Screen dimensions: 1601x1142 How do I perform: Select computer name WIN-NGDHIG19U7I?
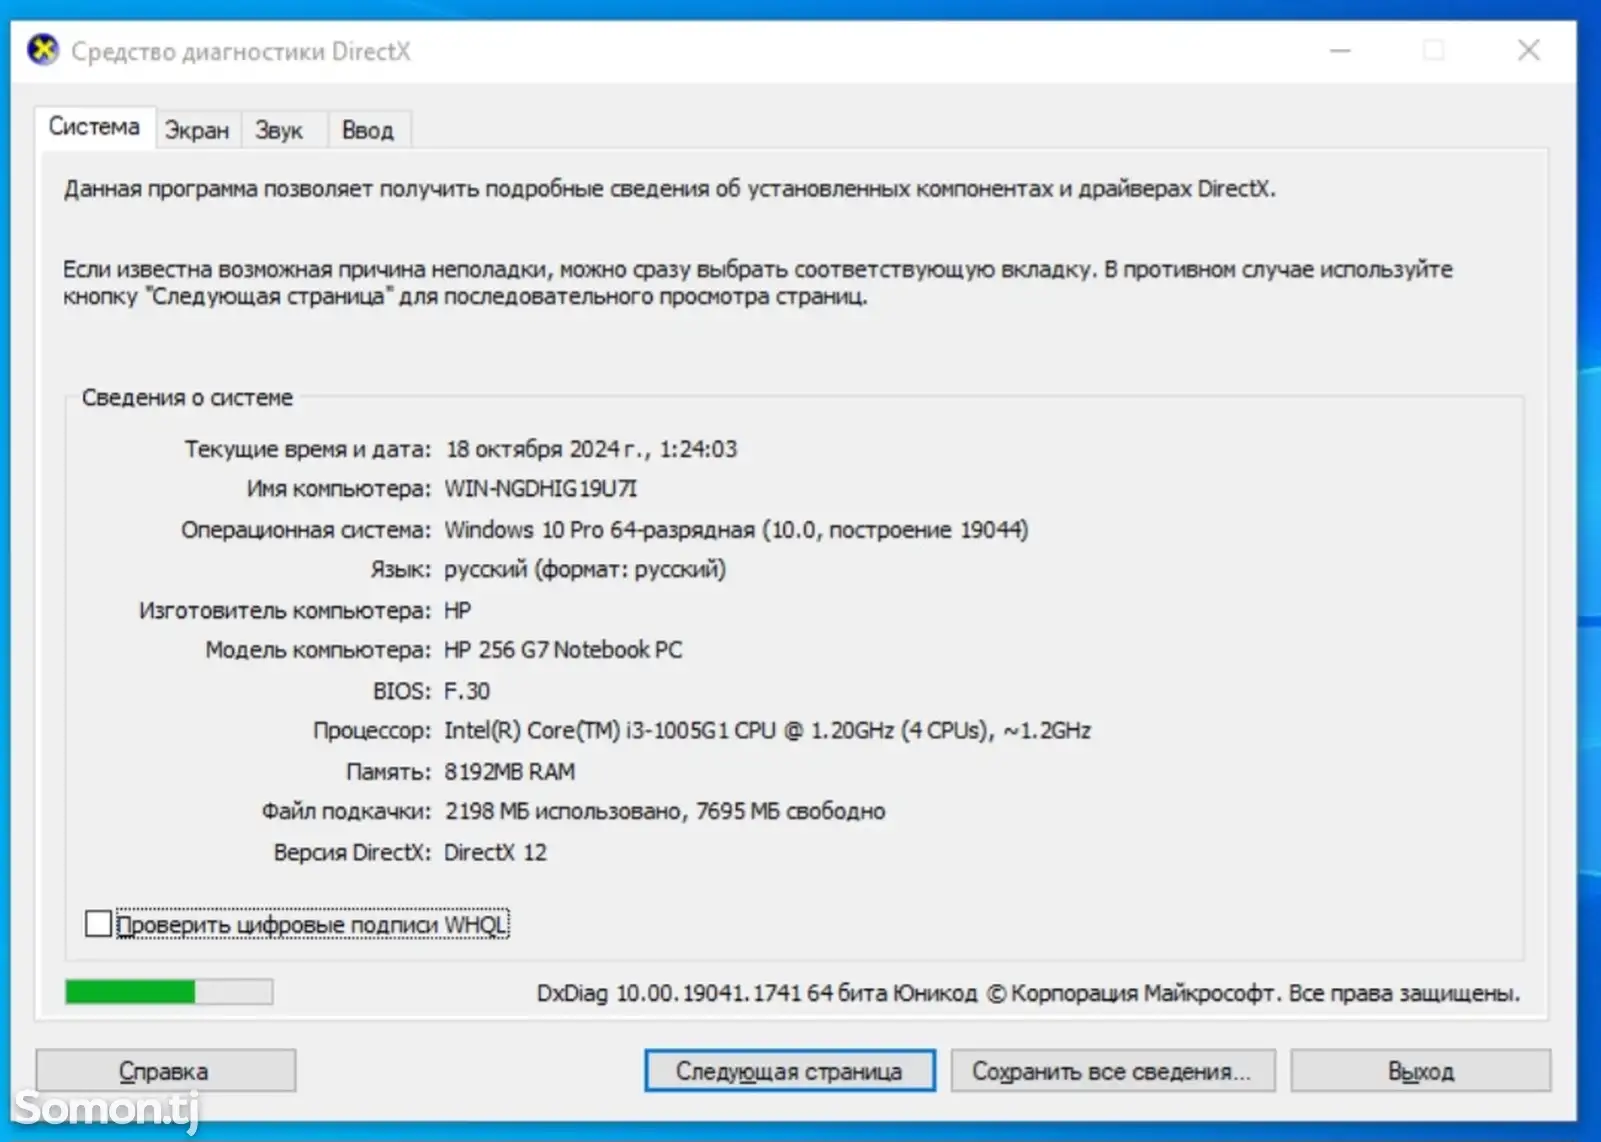[x=540, y=489]
